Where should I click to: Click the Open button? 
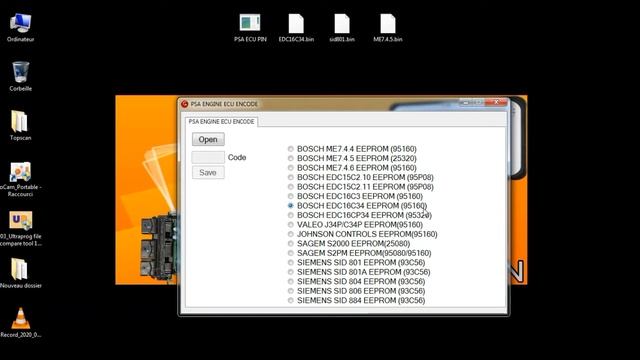pos(208,140)
